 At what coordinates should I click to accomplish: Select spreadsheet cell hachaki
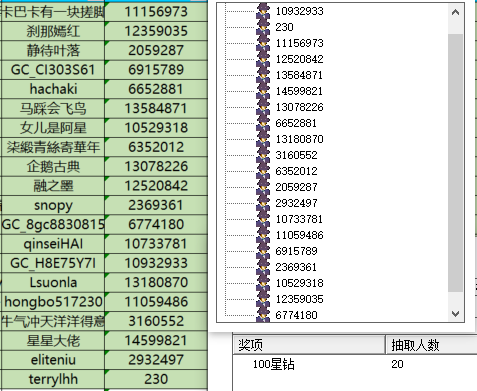[x=53, y=89]
